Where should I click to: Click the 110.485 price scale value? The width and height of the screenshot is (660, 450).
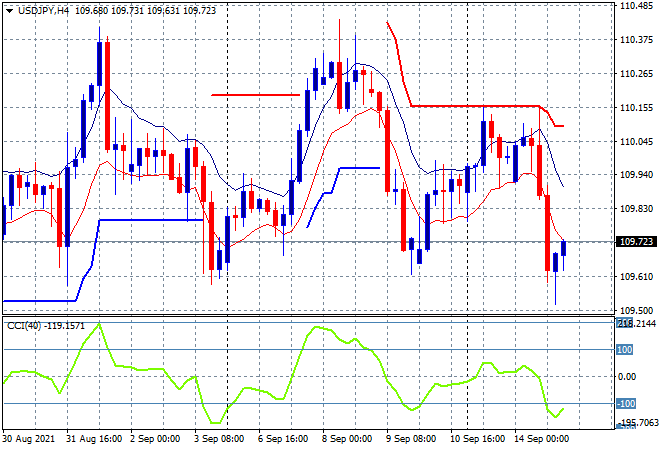coord(636,5)
